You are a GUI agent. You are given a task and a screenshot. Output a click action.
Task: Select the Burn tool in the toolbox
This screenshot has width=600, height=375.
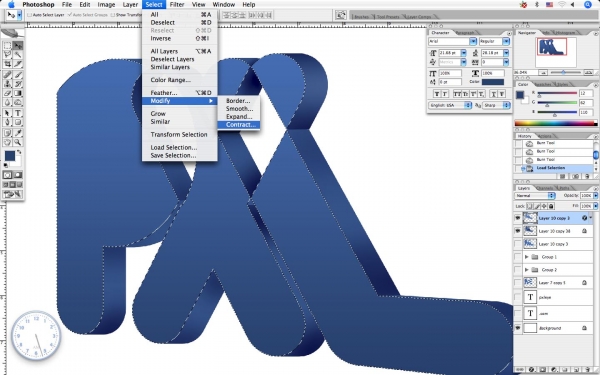click(18, 103)
